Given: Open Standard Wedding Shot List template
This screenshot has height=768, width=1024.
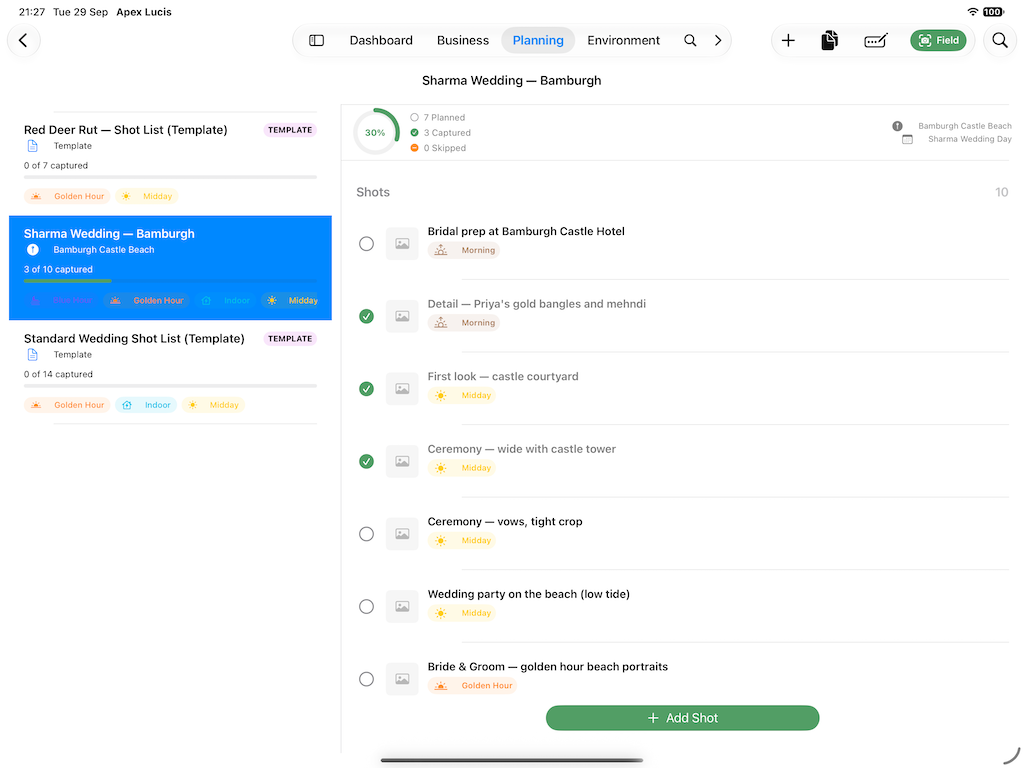Looking at the screenshot, I should [x=170, y=372].
